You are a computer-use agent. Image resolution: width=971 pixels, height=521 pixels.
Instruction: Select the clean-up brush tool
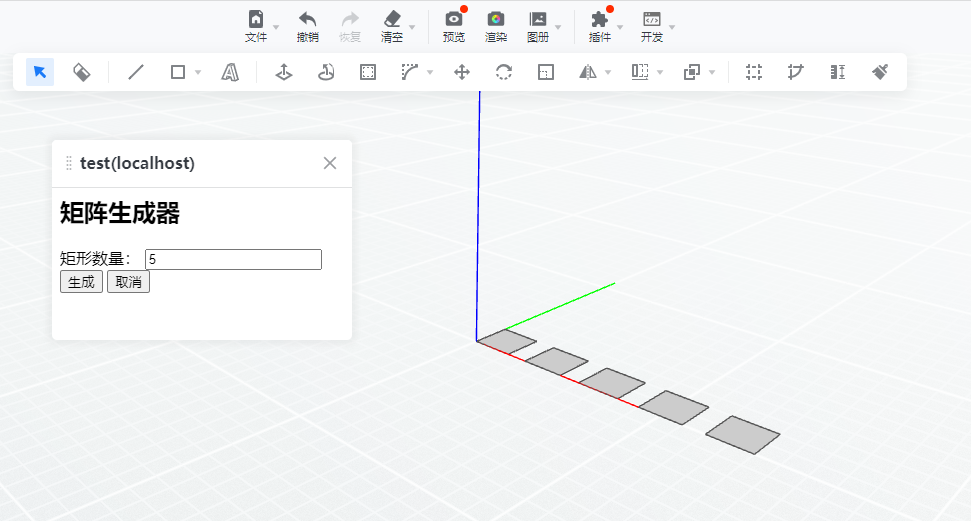pyautogui.click(x=880, y=72)
